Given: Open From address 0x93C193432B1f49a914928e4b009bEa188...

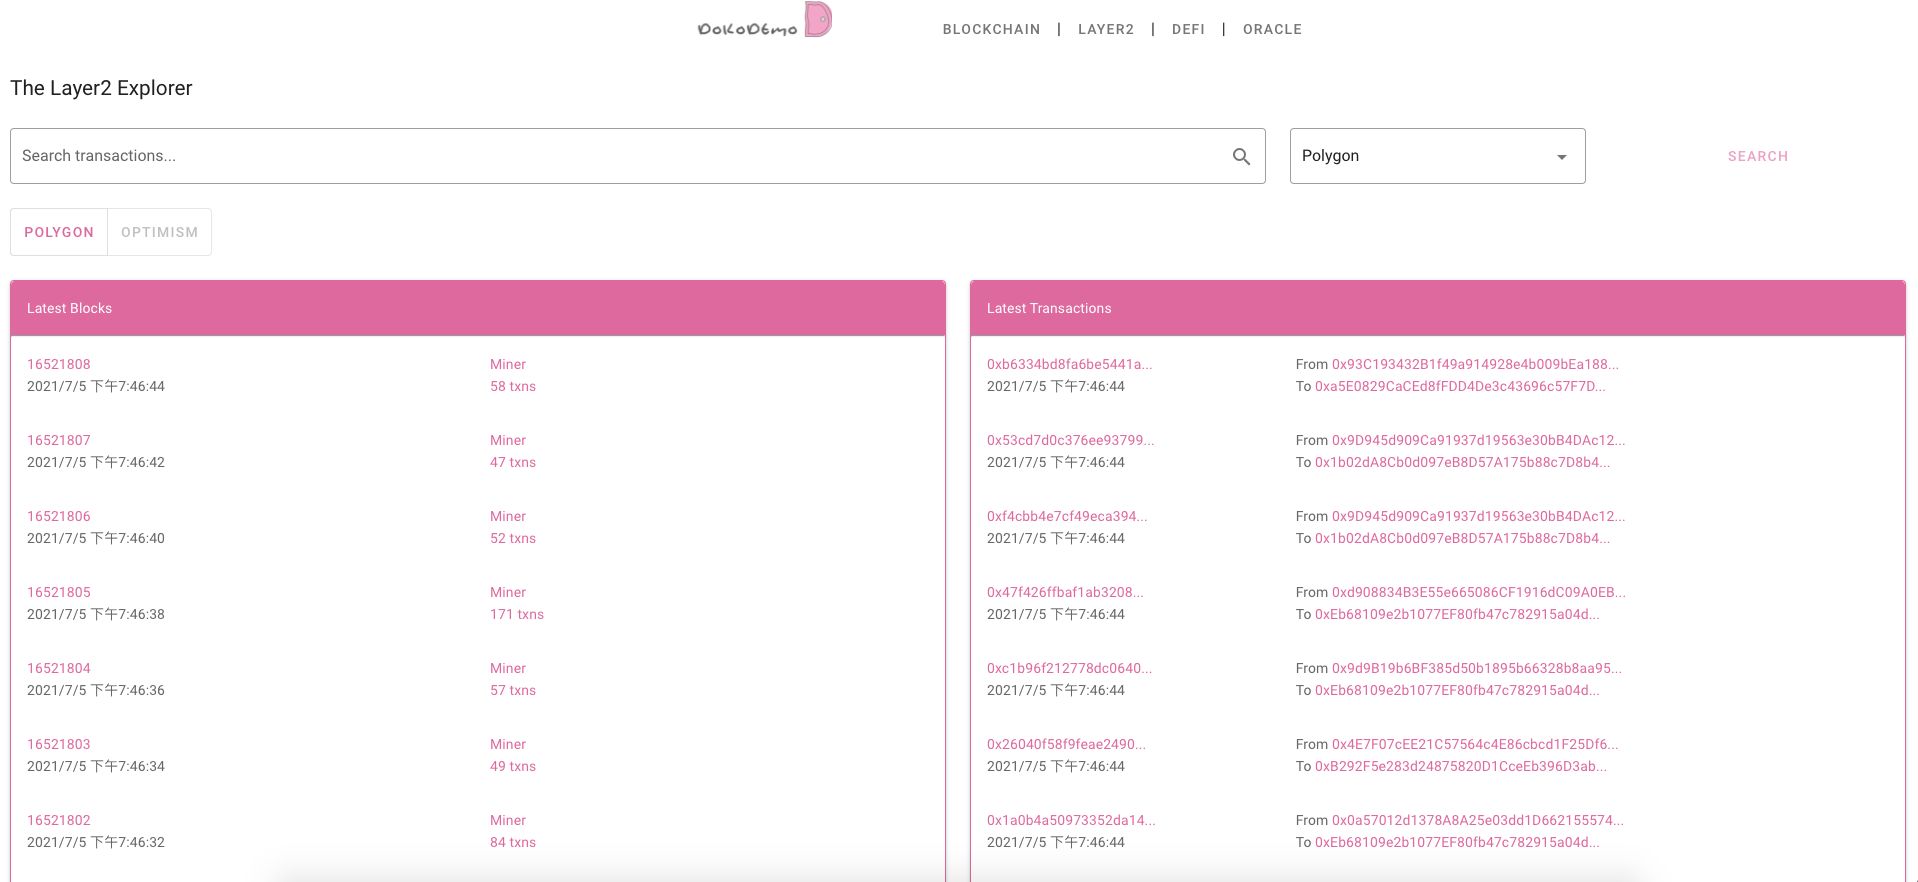Looking at the screenshot, I should 1475,364.
